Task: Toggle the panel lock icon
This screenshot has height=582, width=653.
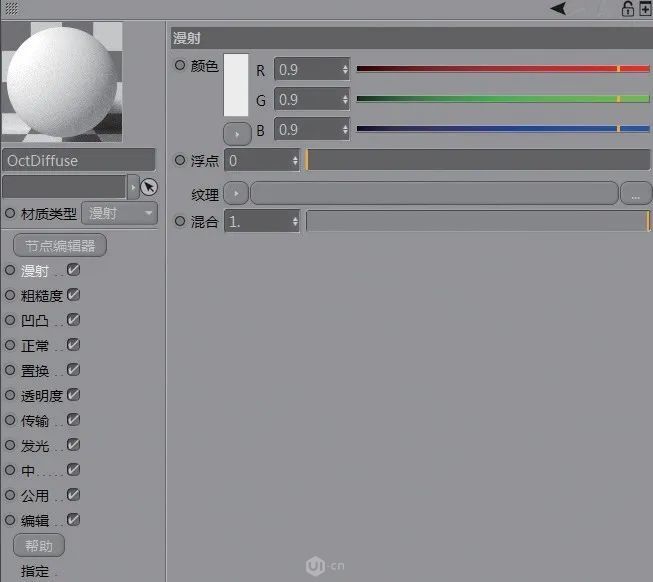Action: coord(627,9)
